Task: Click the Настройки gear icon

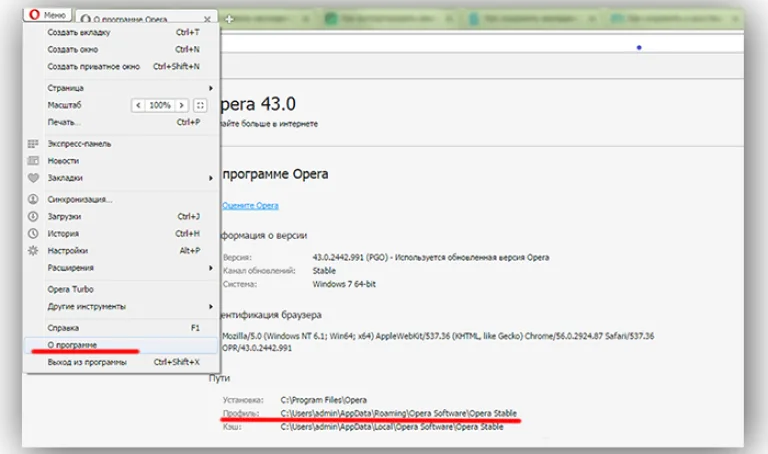Action: pos(33,251)
